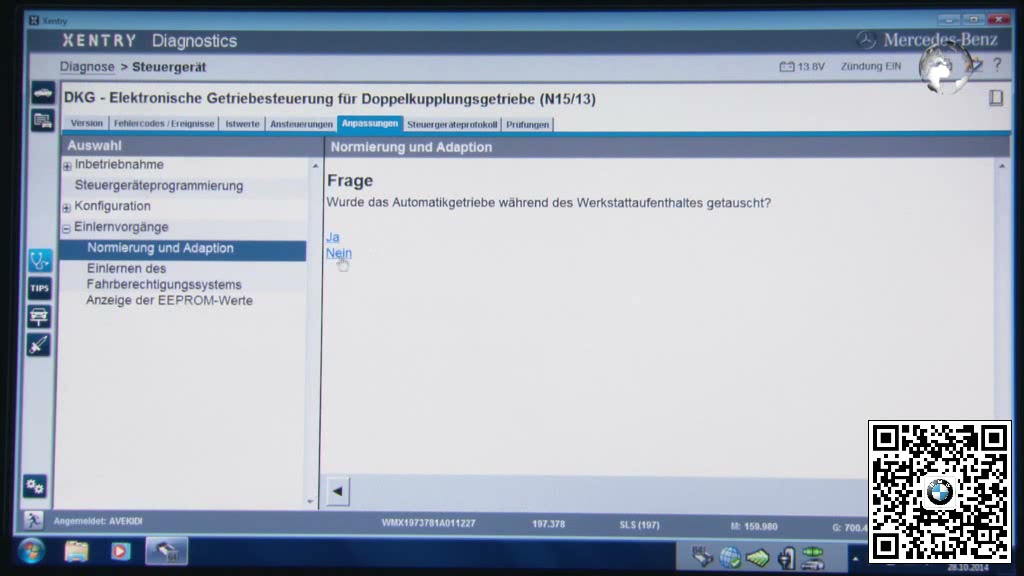Click the globe network status tray icon
This screenshot has width=1024, height=576.
pyautogui.click(x=730, y=558)
